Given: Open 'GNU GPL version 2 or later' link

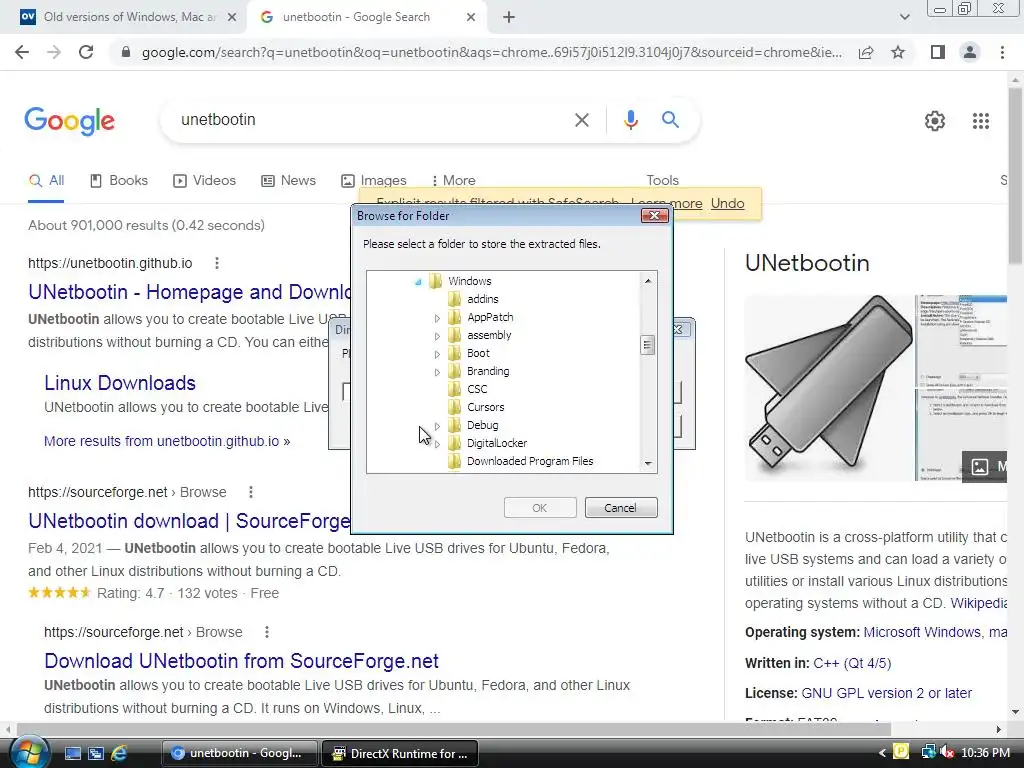Looking at the screenshot, I should (x=886, y=693).
